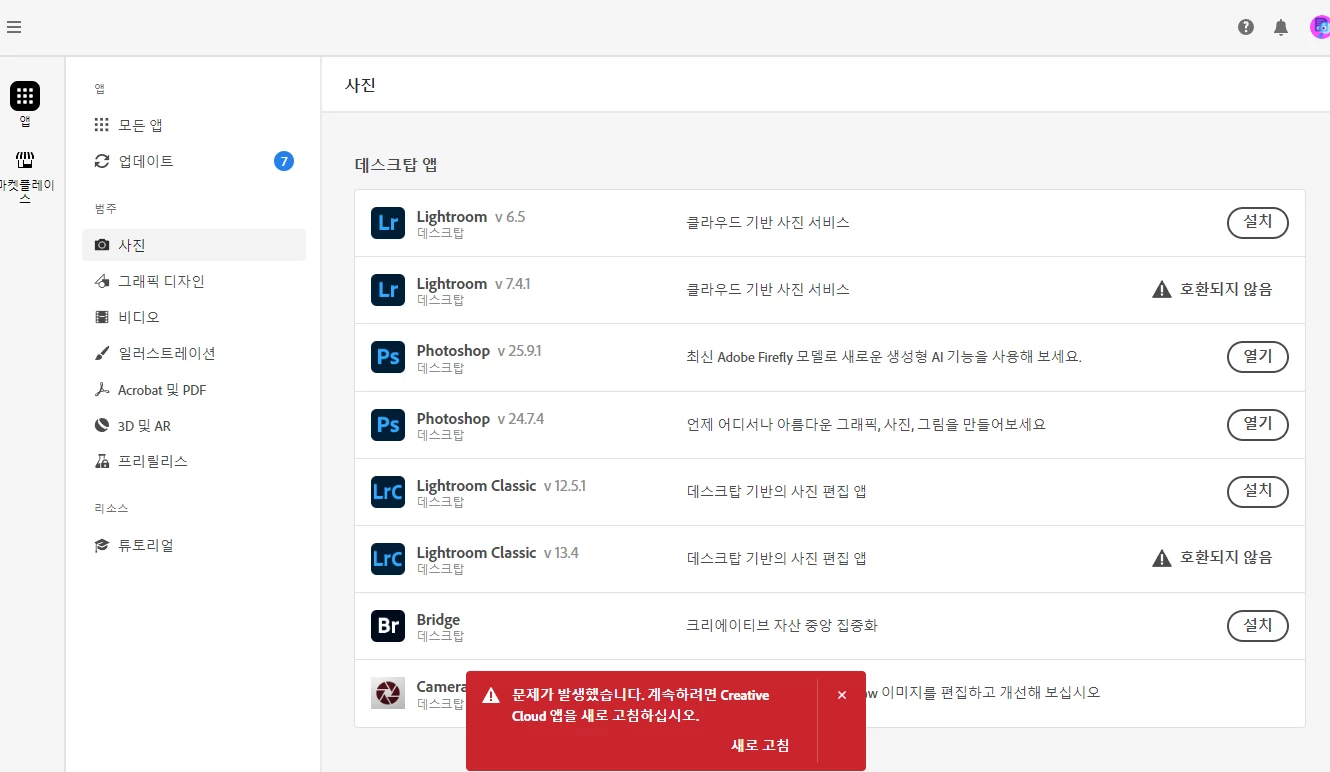Screen dimensions: 1330x772
Task: Select the Acrobat 및 PDF category
Action: tap(194, 390)
